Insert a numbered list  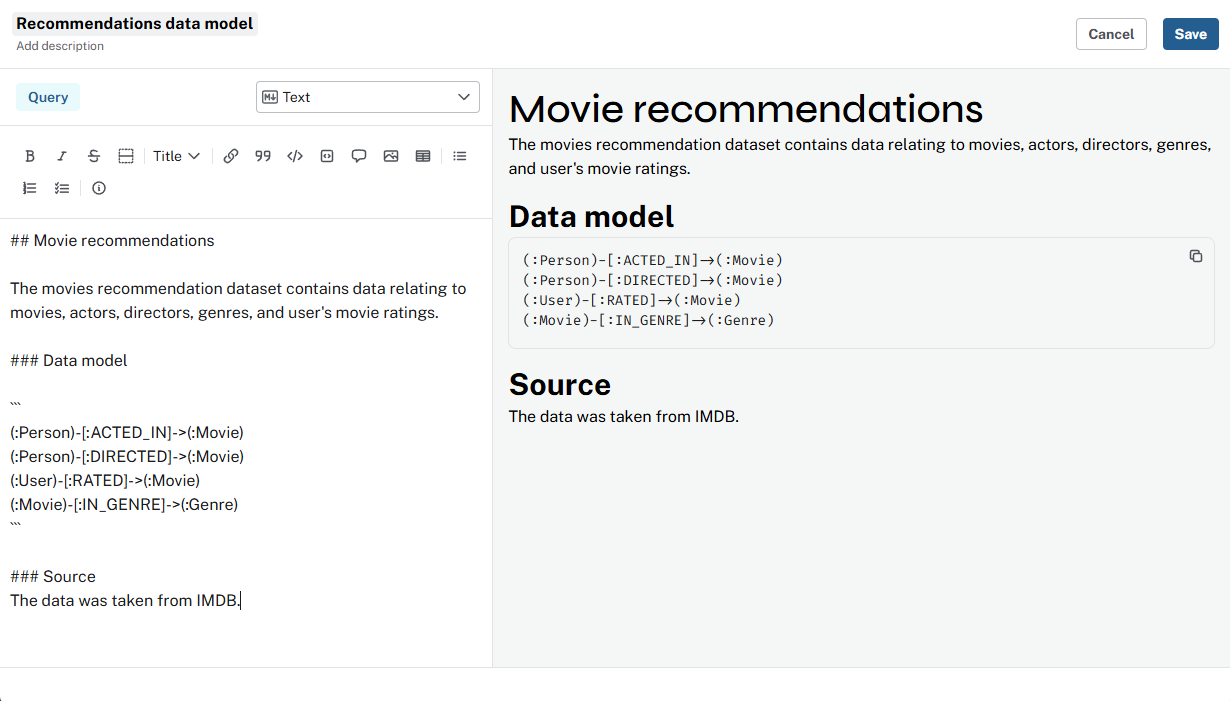(x=30, y=188)
